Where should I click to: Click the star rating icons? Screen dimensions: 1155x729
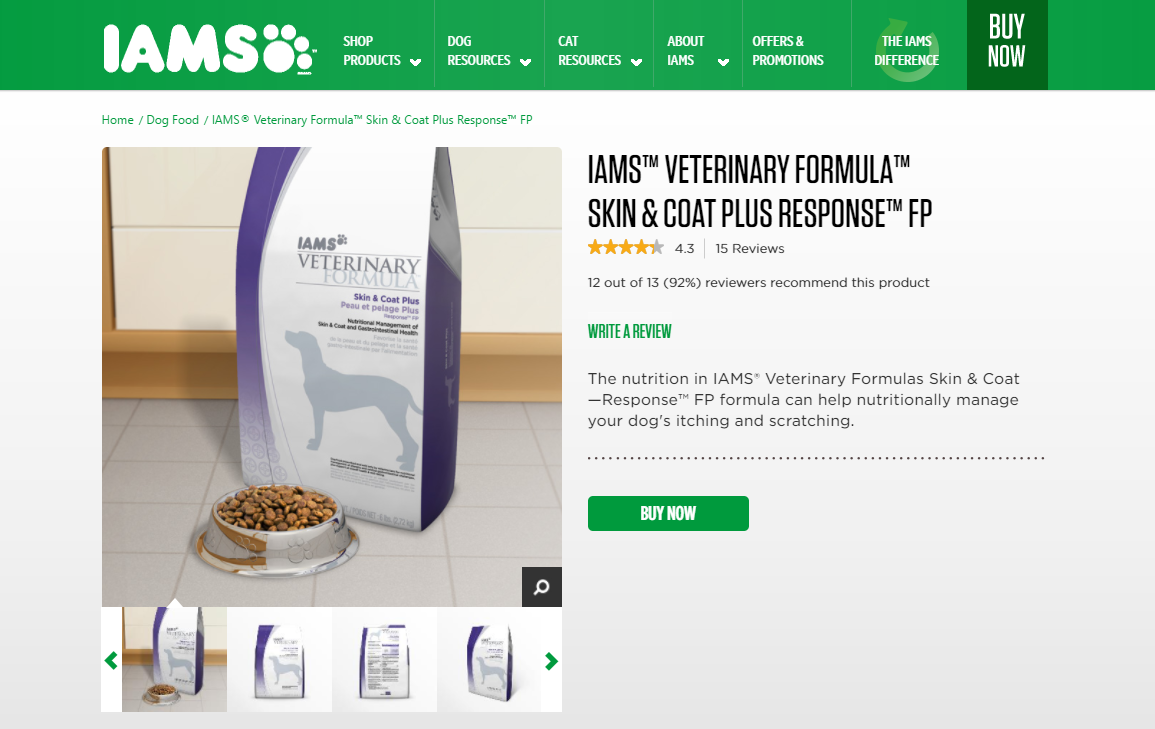[625, 247]
